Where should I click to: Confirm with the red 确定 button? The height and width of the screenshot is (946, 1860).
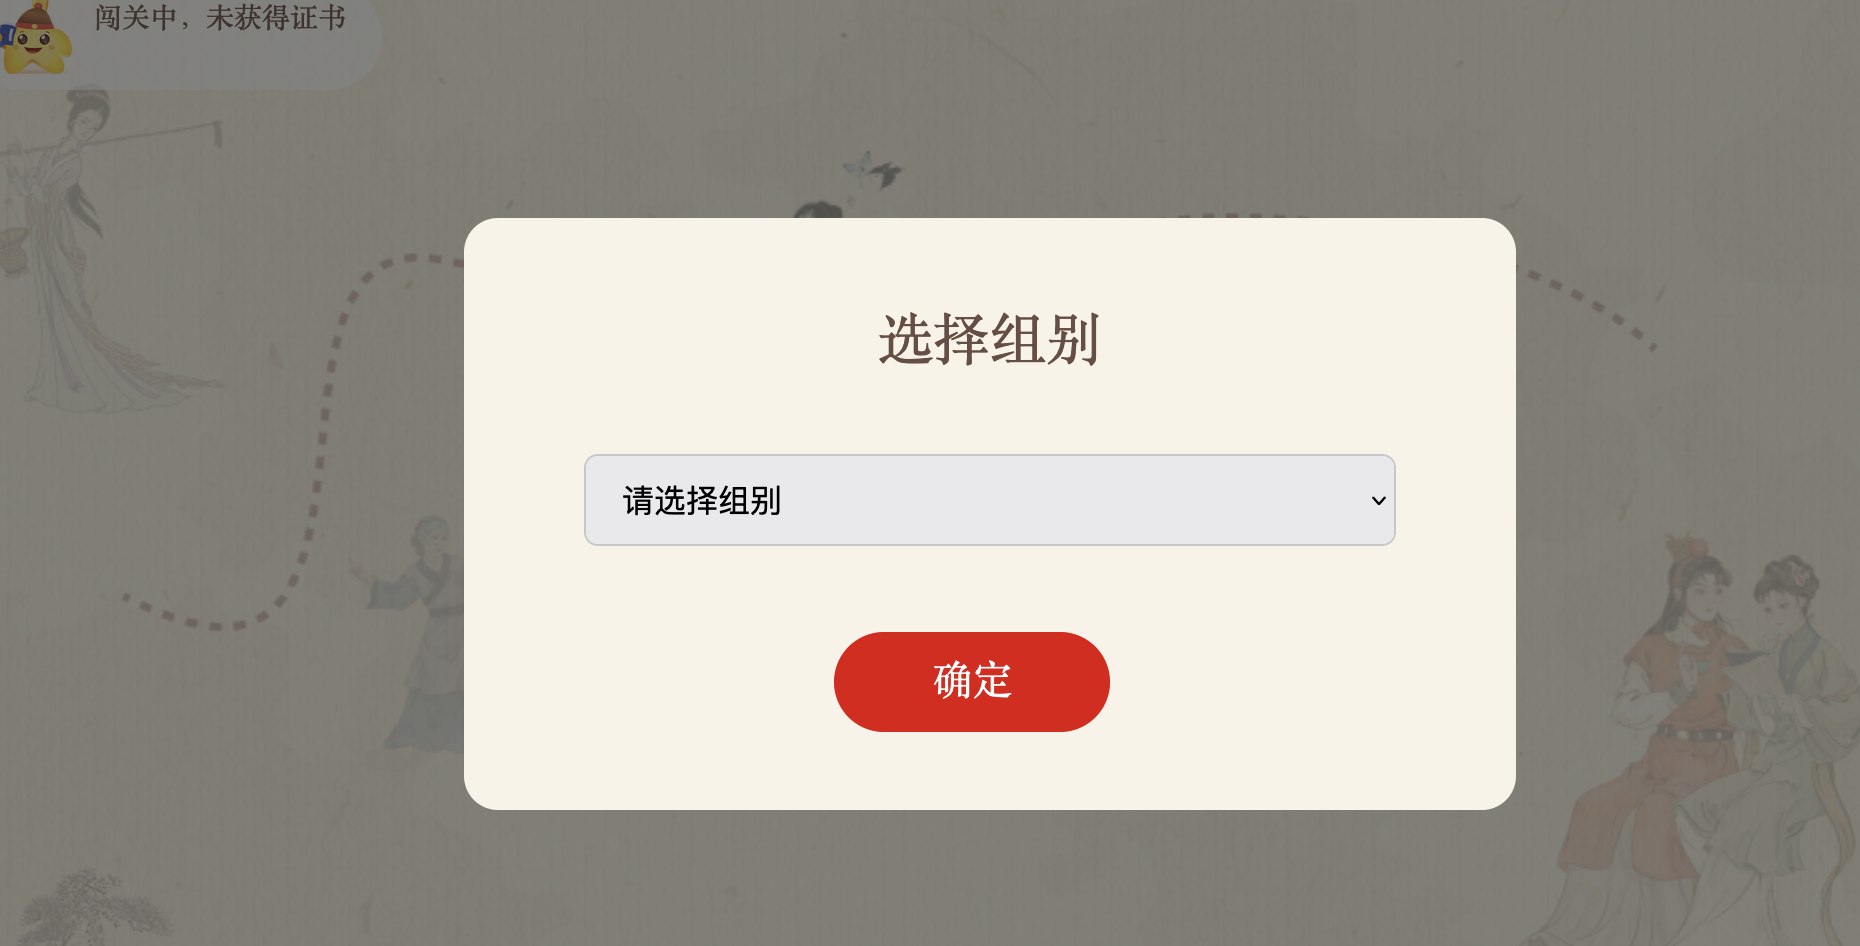click(971, 681)
